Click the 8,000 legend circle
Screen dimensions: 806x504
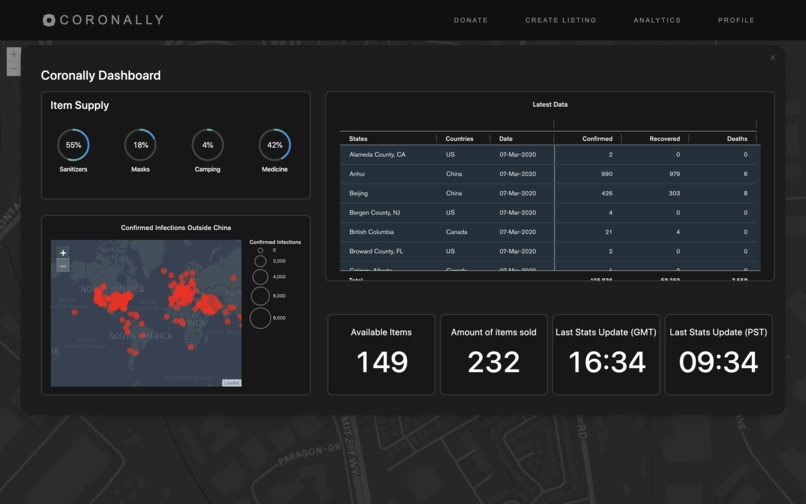(x=260, y=318)
